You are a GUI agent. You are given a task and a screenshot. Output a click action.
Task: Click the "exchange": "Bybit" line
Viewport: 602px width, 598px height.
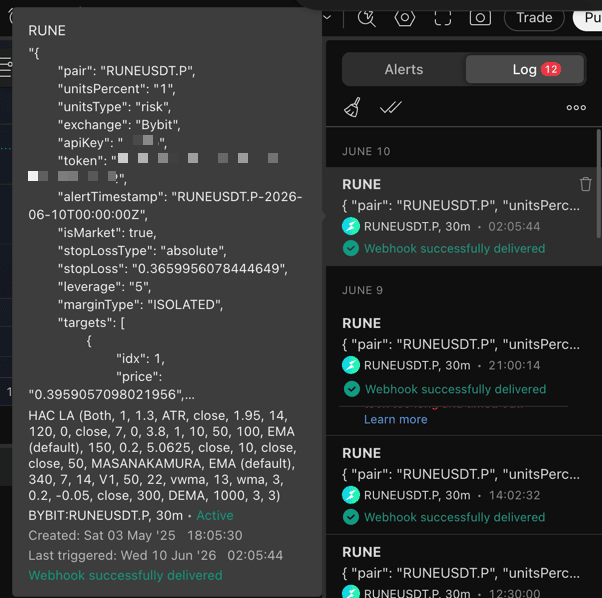[119, 125]
